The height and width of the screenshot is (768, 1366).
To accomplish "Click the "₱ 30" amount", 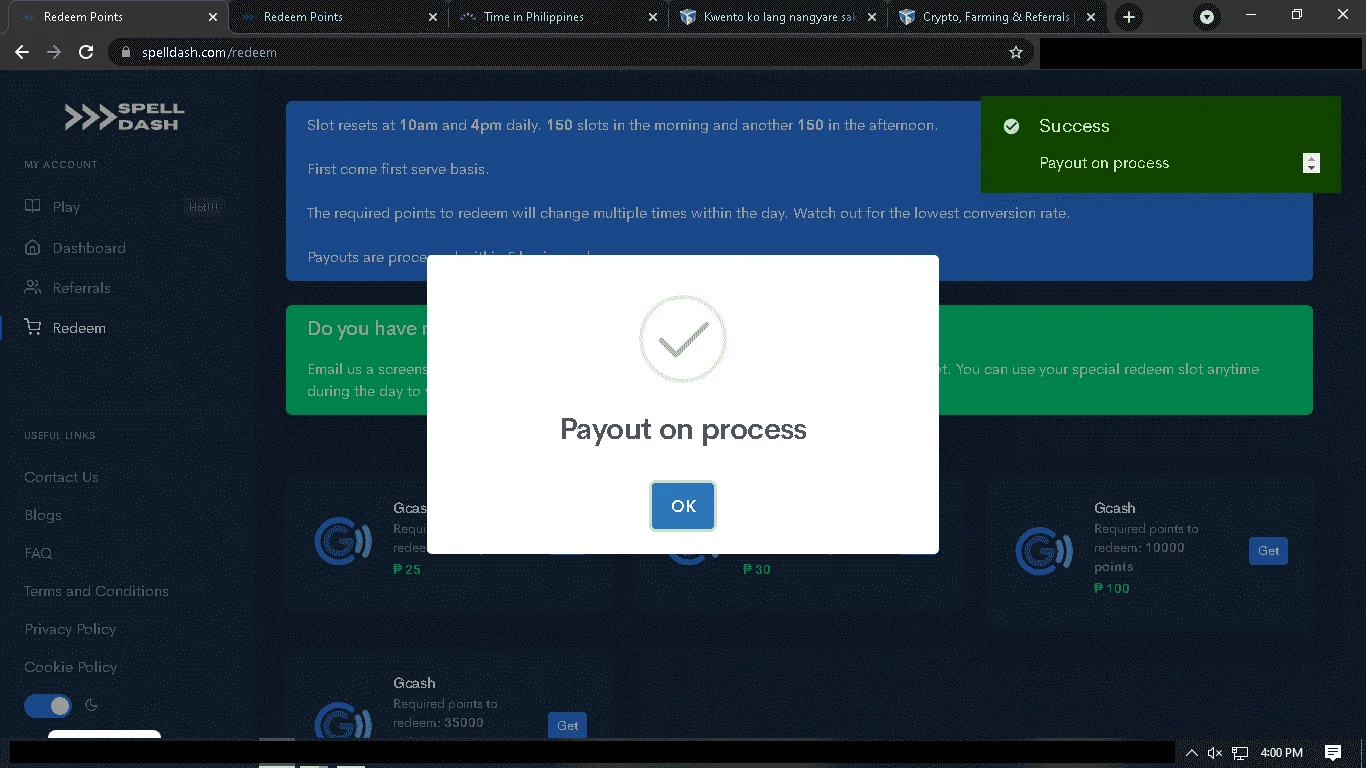I will (x=757, y=569).
